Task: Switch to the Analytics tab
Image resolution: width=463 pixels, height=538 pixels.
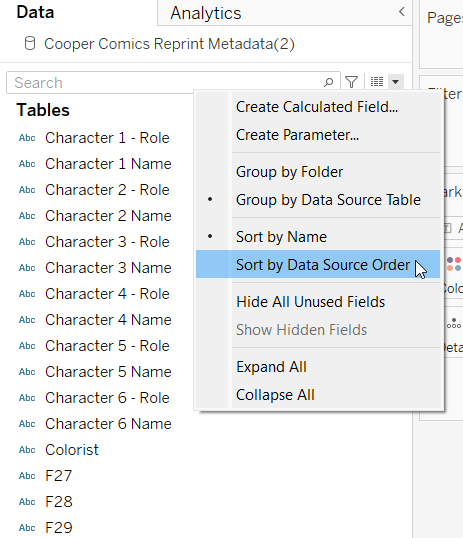Action: click(206, 13)
